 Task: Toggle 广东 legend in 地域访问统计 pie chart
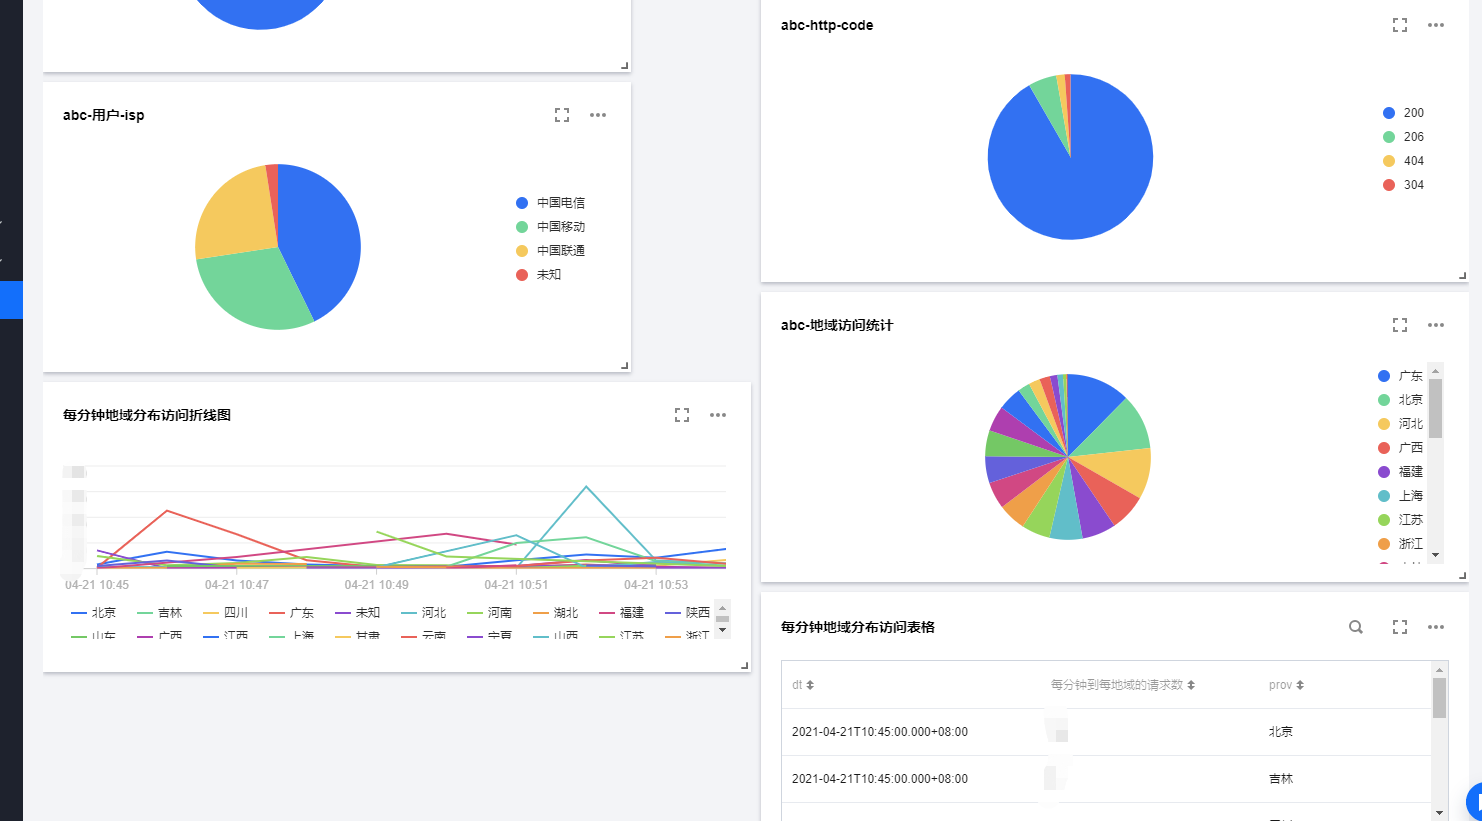(1400, 376)
